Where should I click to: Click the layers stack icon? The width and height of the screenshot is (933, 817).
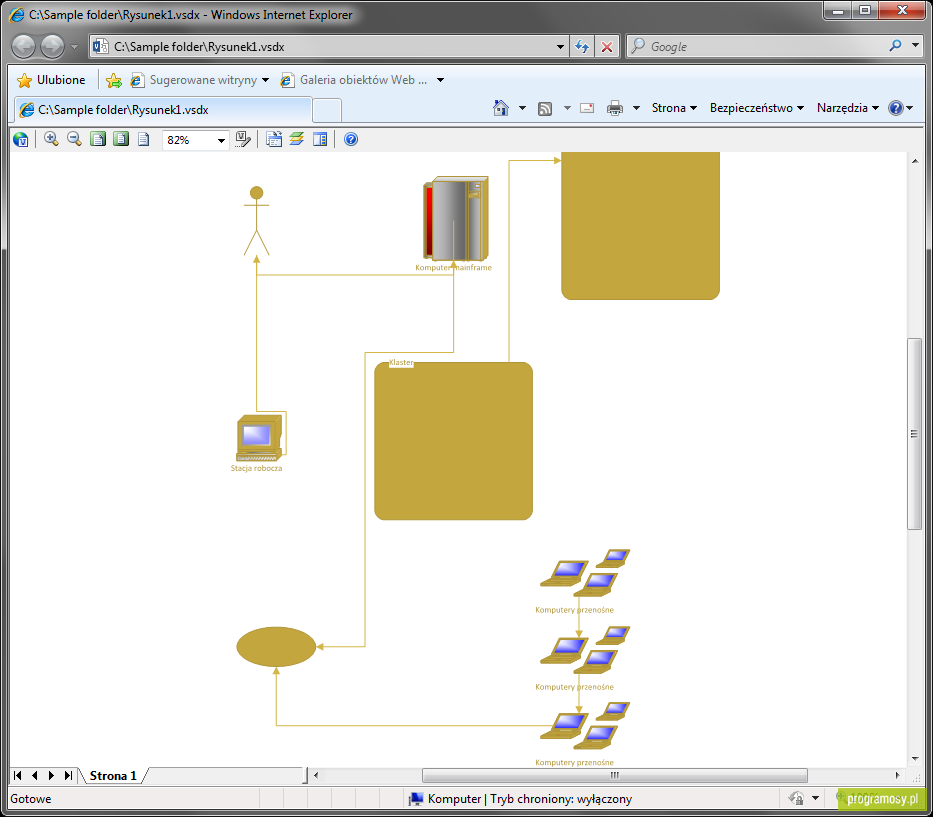click(x=296, y=139)
